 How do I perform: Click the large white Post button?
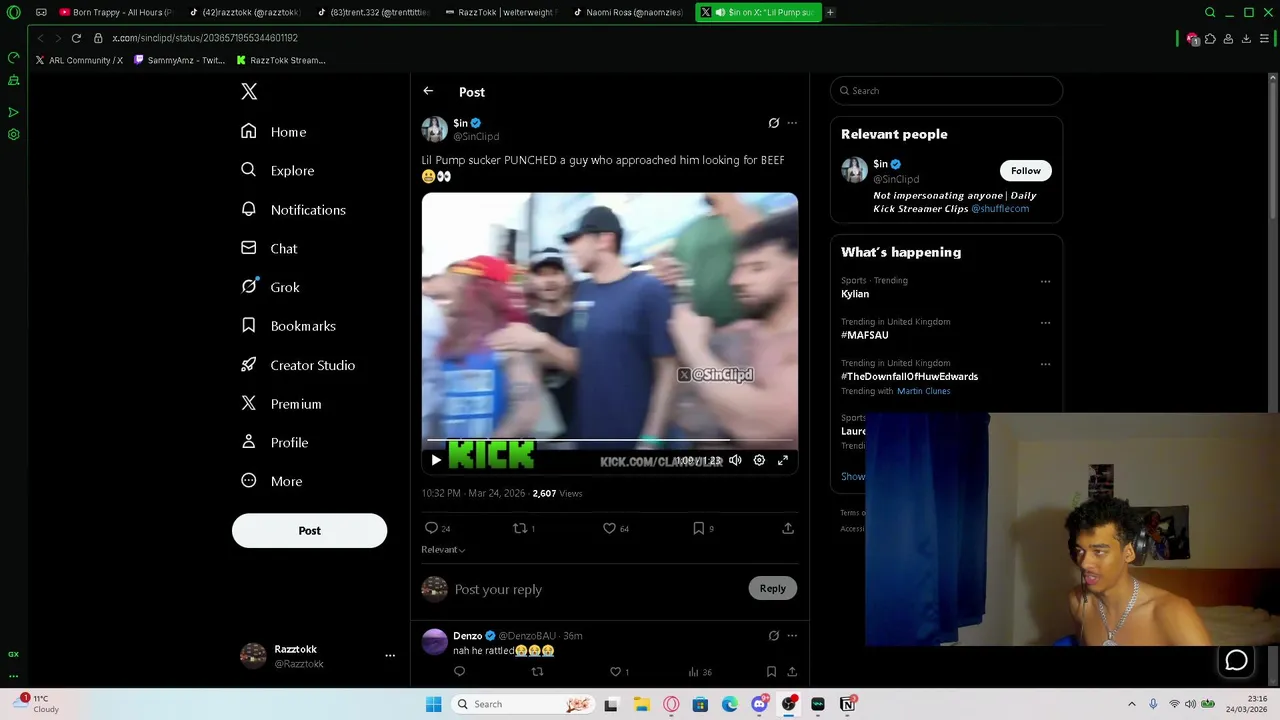pos(309,531)
